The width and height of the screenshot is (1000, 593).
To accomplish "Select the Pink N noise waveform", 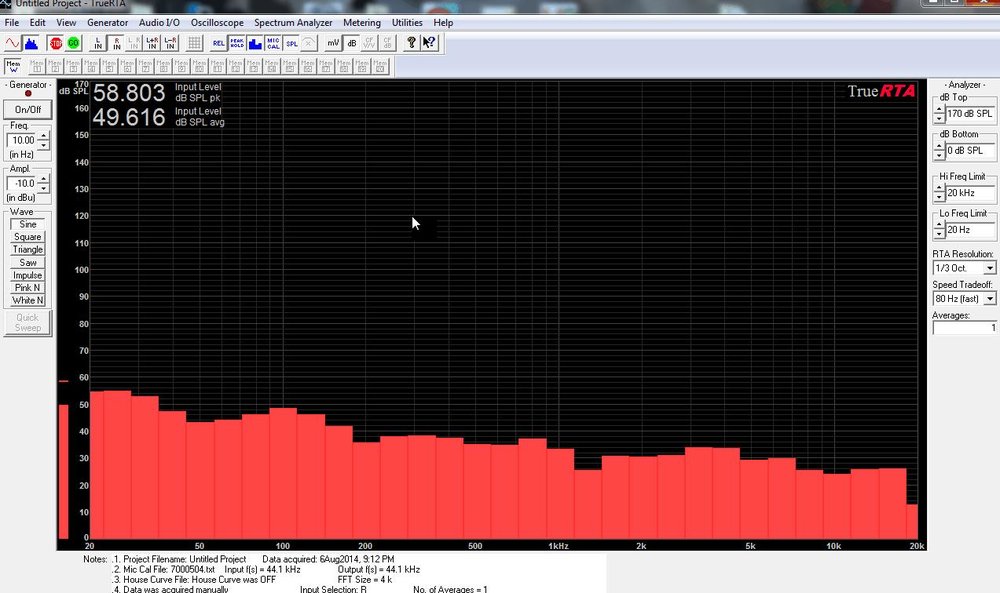I will [27, 288].
